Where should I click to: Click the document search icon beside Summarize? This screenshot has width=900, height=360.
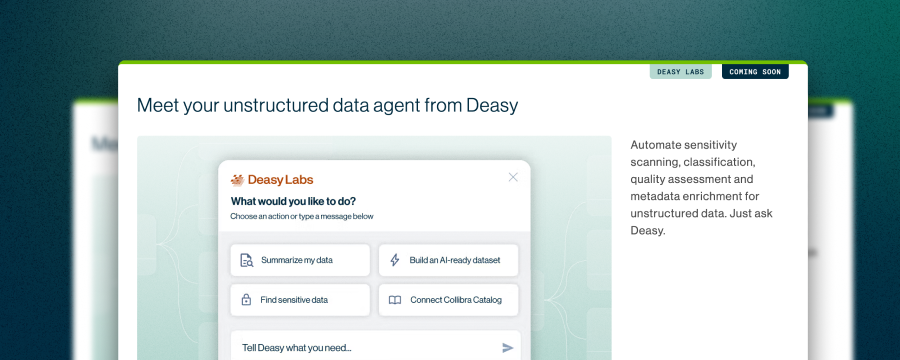click(246, 260)
